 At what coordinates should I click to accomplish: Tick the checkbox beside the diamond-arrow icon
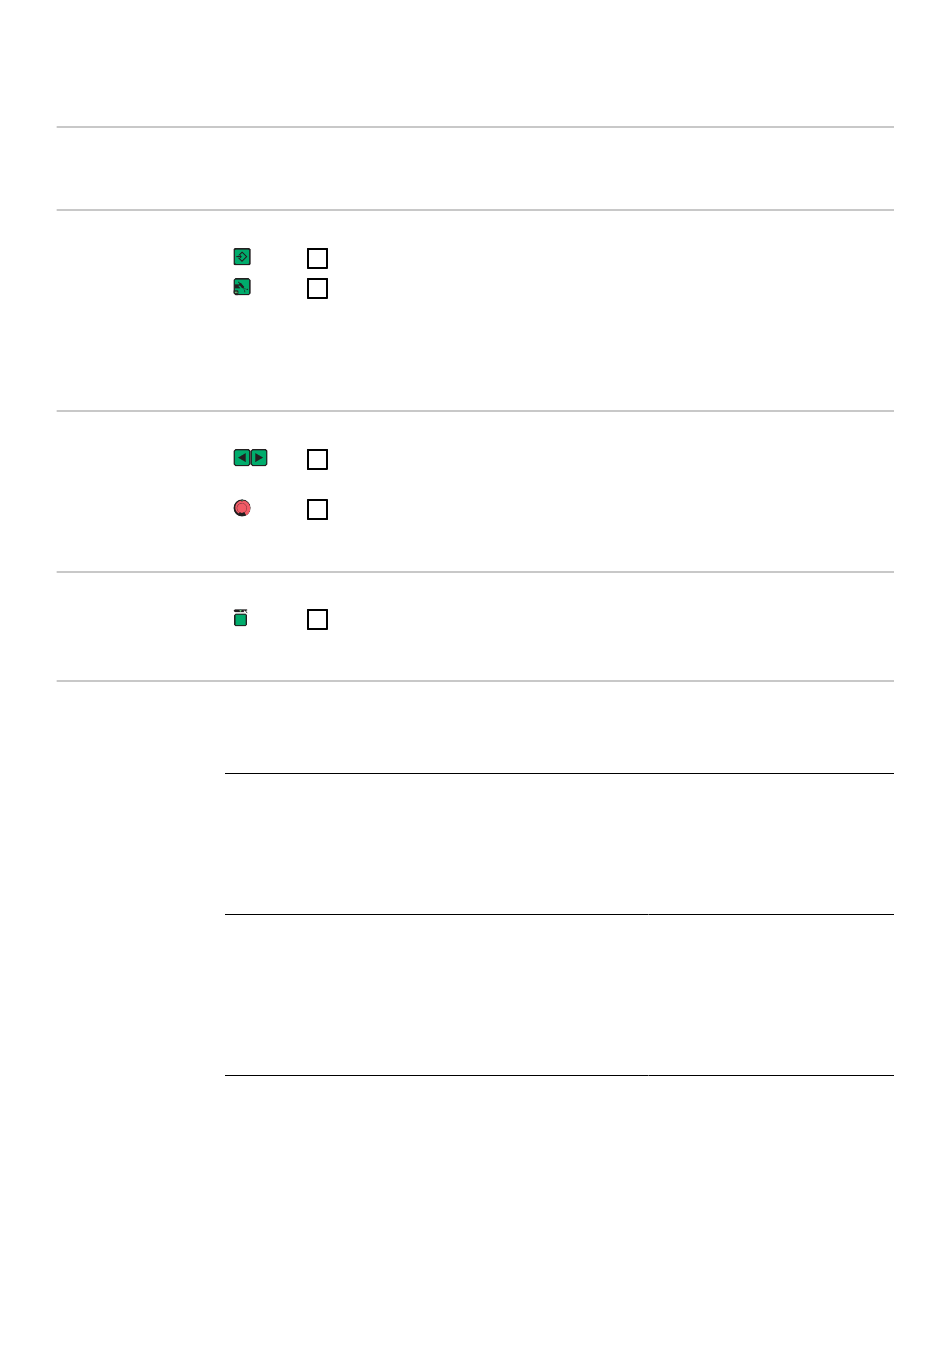(317, 258)
